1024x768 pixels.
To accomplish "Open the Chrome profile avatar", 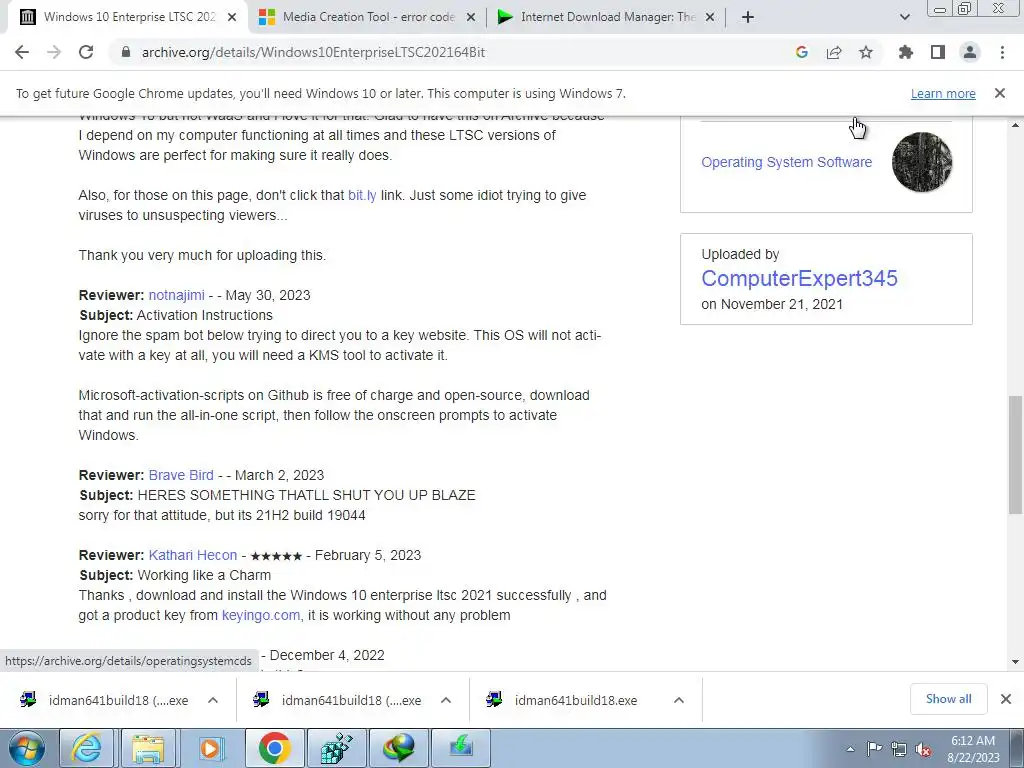I will [970, 52].
